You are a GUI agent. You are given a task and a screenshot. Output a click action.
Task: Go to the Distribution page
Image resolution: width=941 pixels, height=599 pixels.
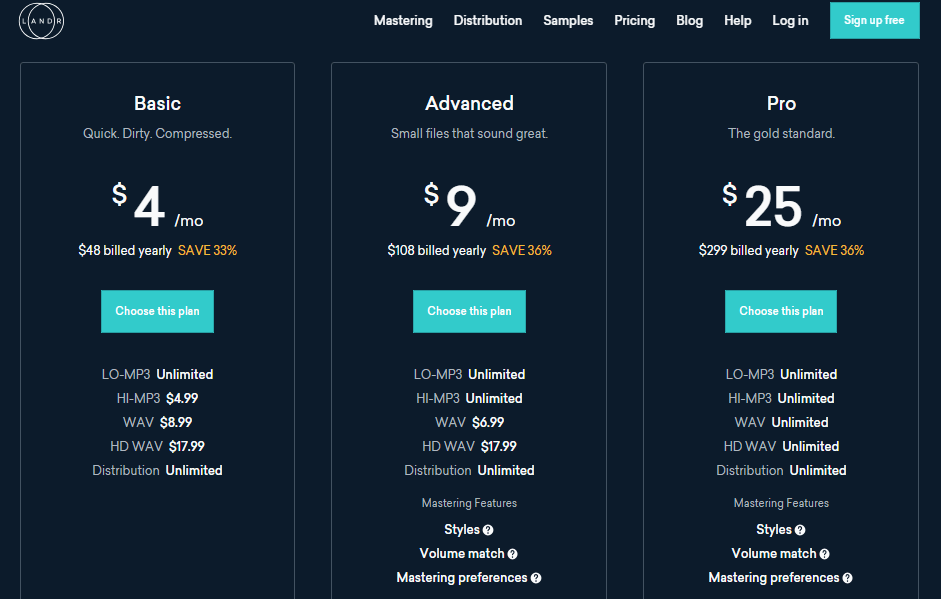487,20
